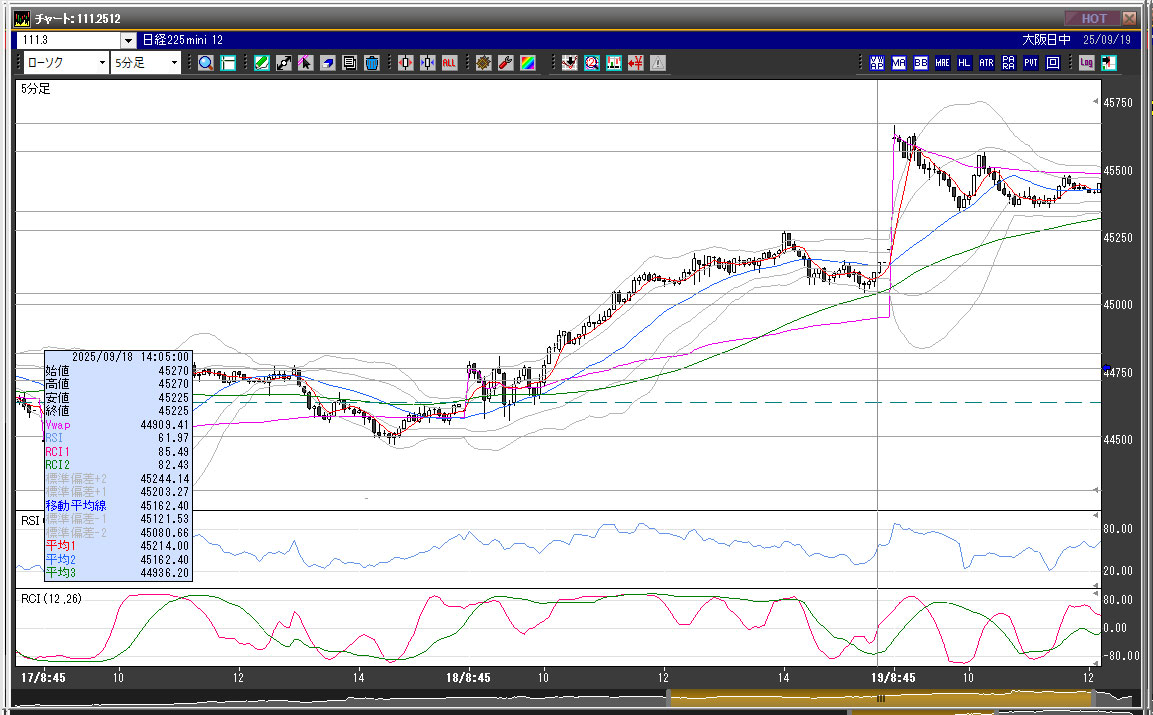Select the pencil drawing tool icon
The width and height of the screenshot is (1153, 715).
click(261, 62)
